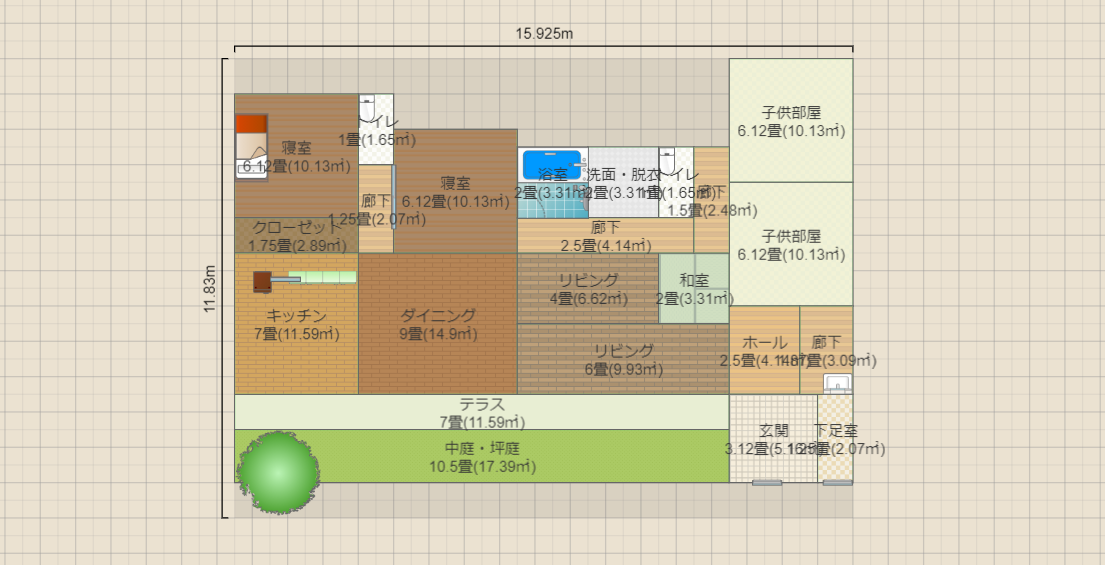
Task: Click the toilet fixture beside the bed's 寝室
Action: click(x=367, y=106)
